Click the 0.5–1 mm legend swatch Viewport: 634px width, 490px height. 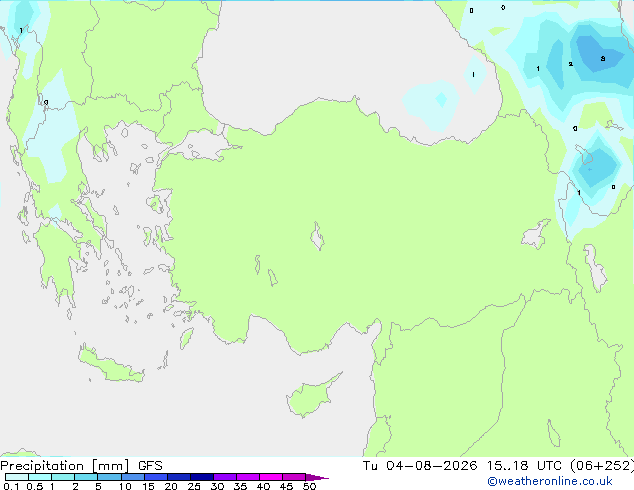[40, 477]
